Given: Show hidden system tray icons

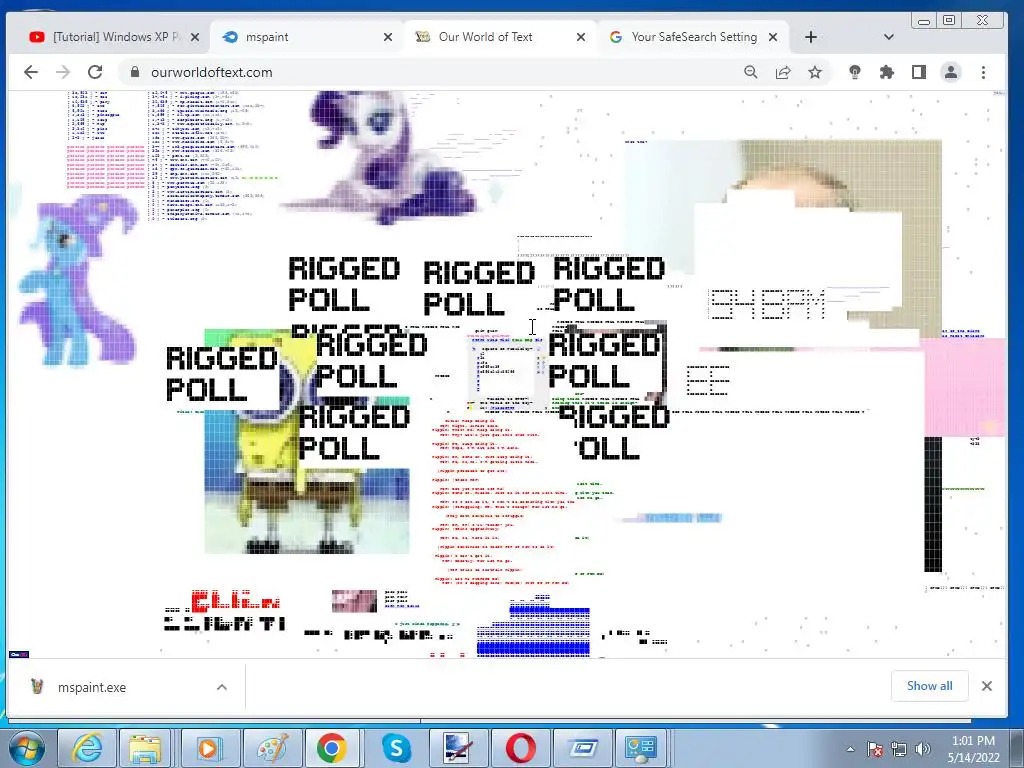Looking at the screenshot, I should (x=850, y=749).
